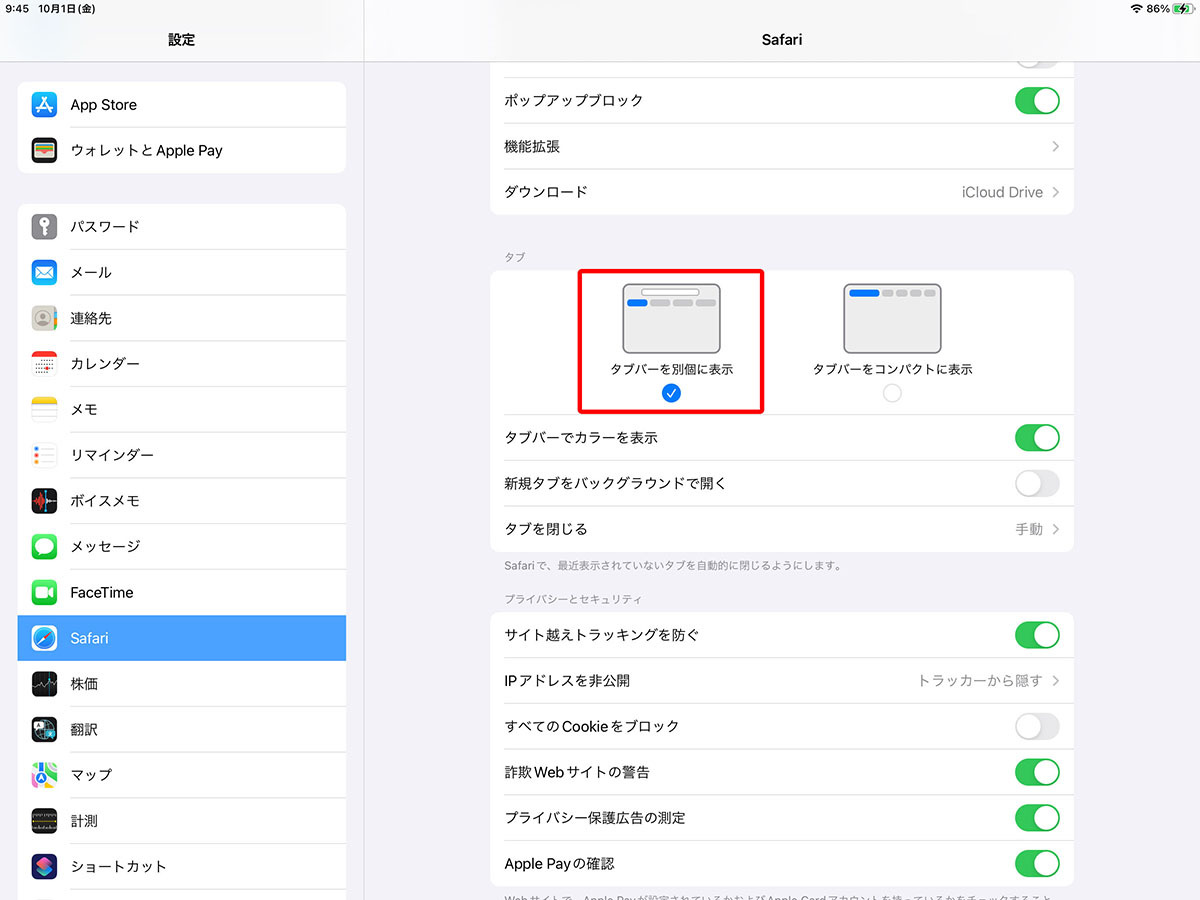Toggle 詐欺Webサイトの警告 switch
The height and width of the screenshot is (900, 1200).
point(1037,772)
